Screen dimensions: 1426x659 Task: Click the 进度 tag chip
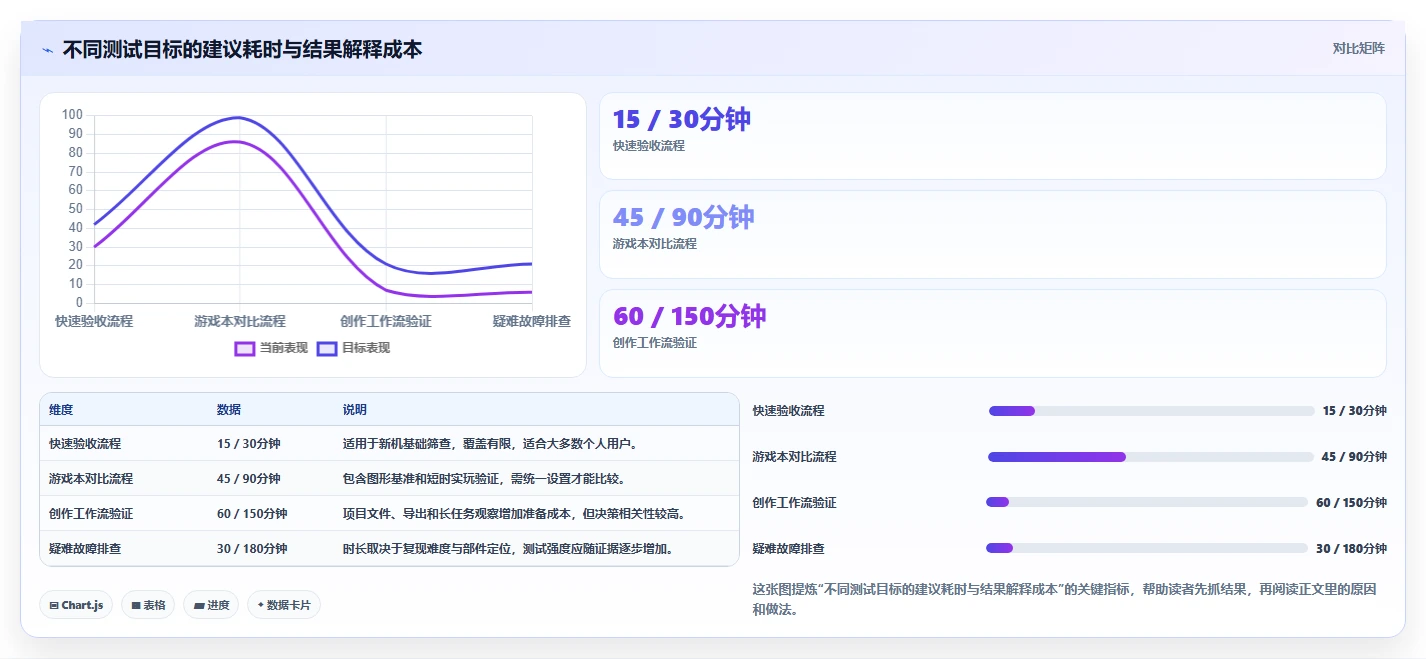tap(211, 605)
